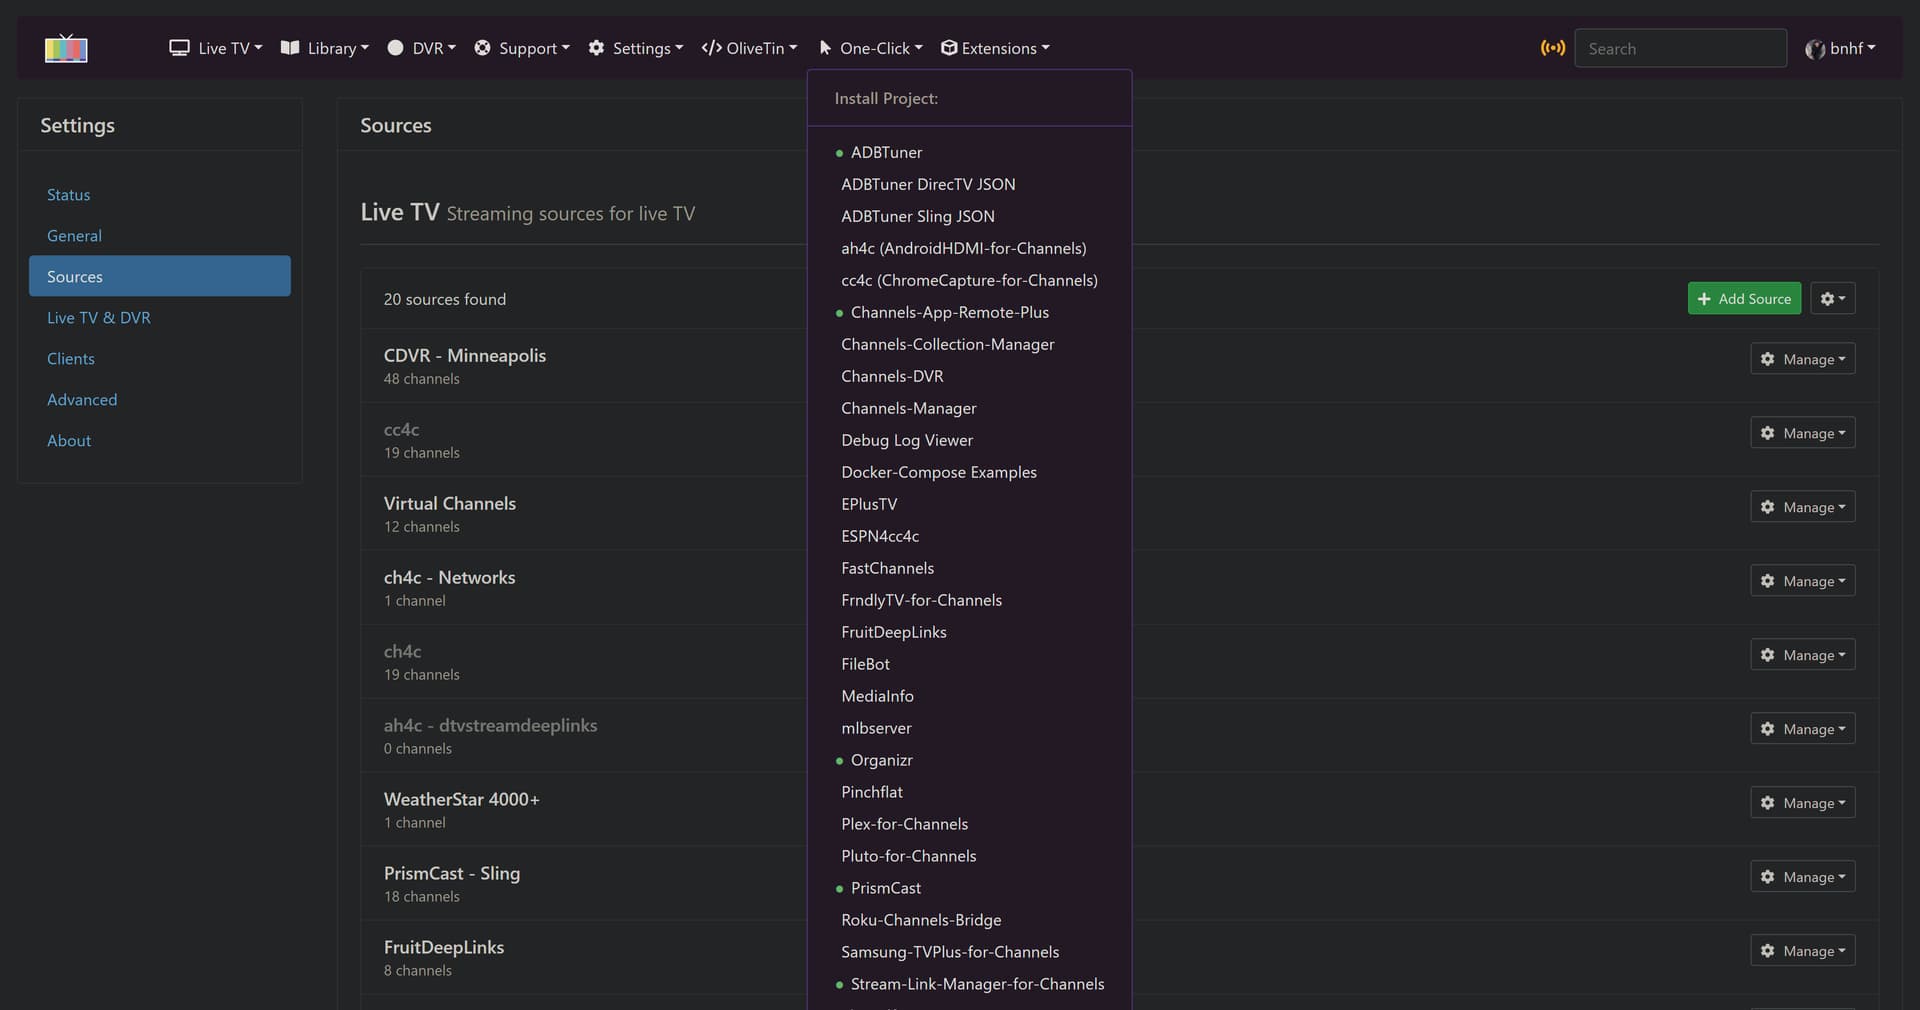The width and height of the screenshot is (1920, 1010).
Task: Open the Advanced settings page
Action: [x=82, y=400]
